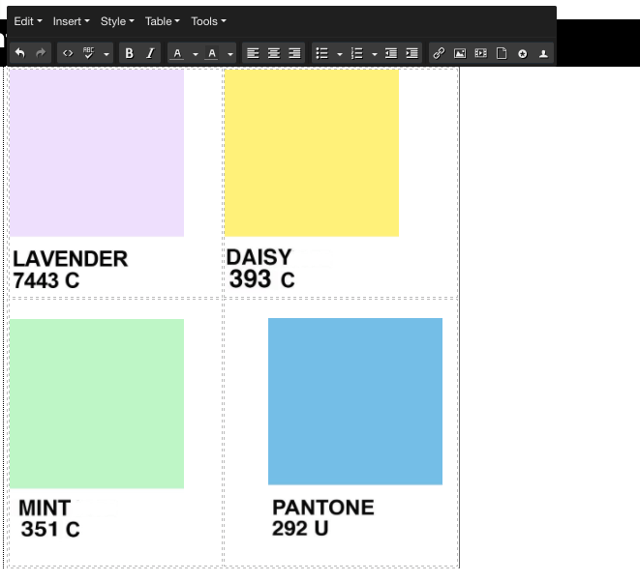This screenshot has height=582, width=640.
Task: Decrease indent with the outdent icon
Action: click(391, 53)
